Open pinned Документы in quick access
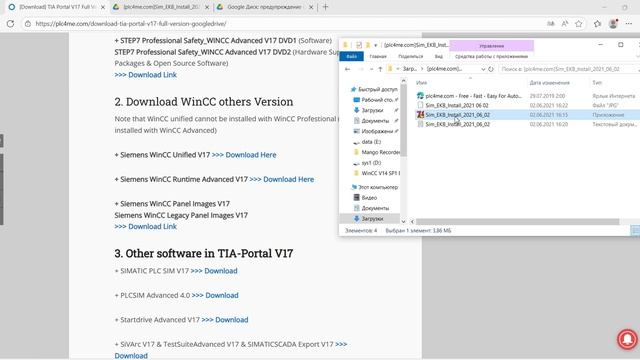The height and width of the screenshot is (360, 640). click(x=375, y=121)
